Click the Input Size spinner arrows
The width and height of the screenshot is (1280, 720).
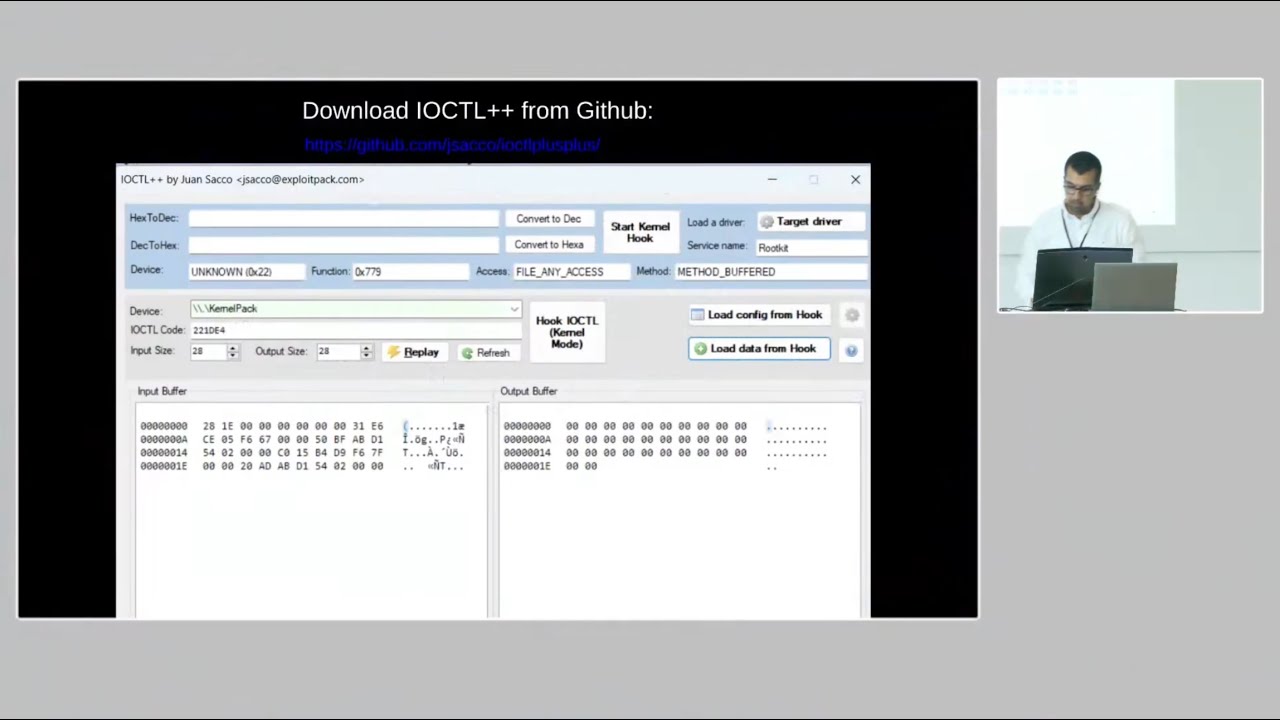[x=233, y=351]
